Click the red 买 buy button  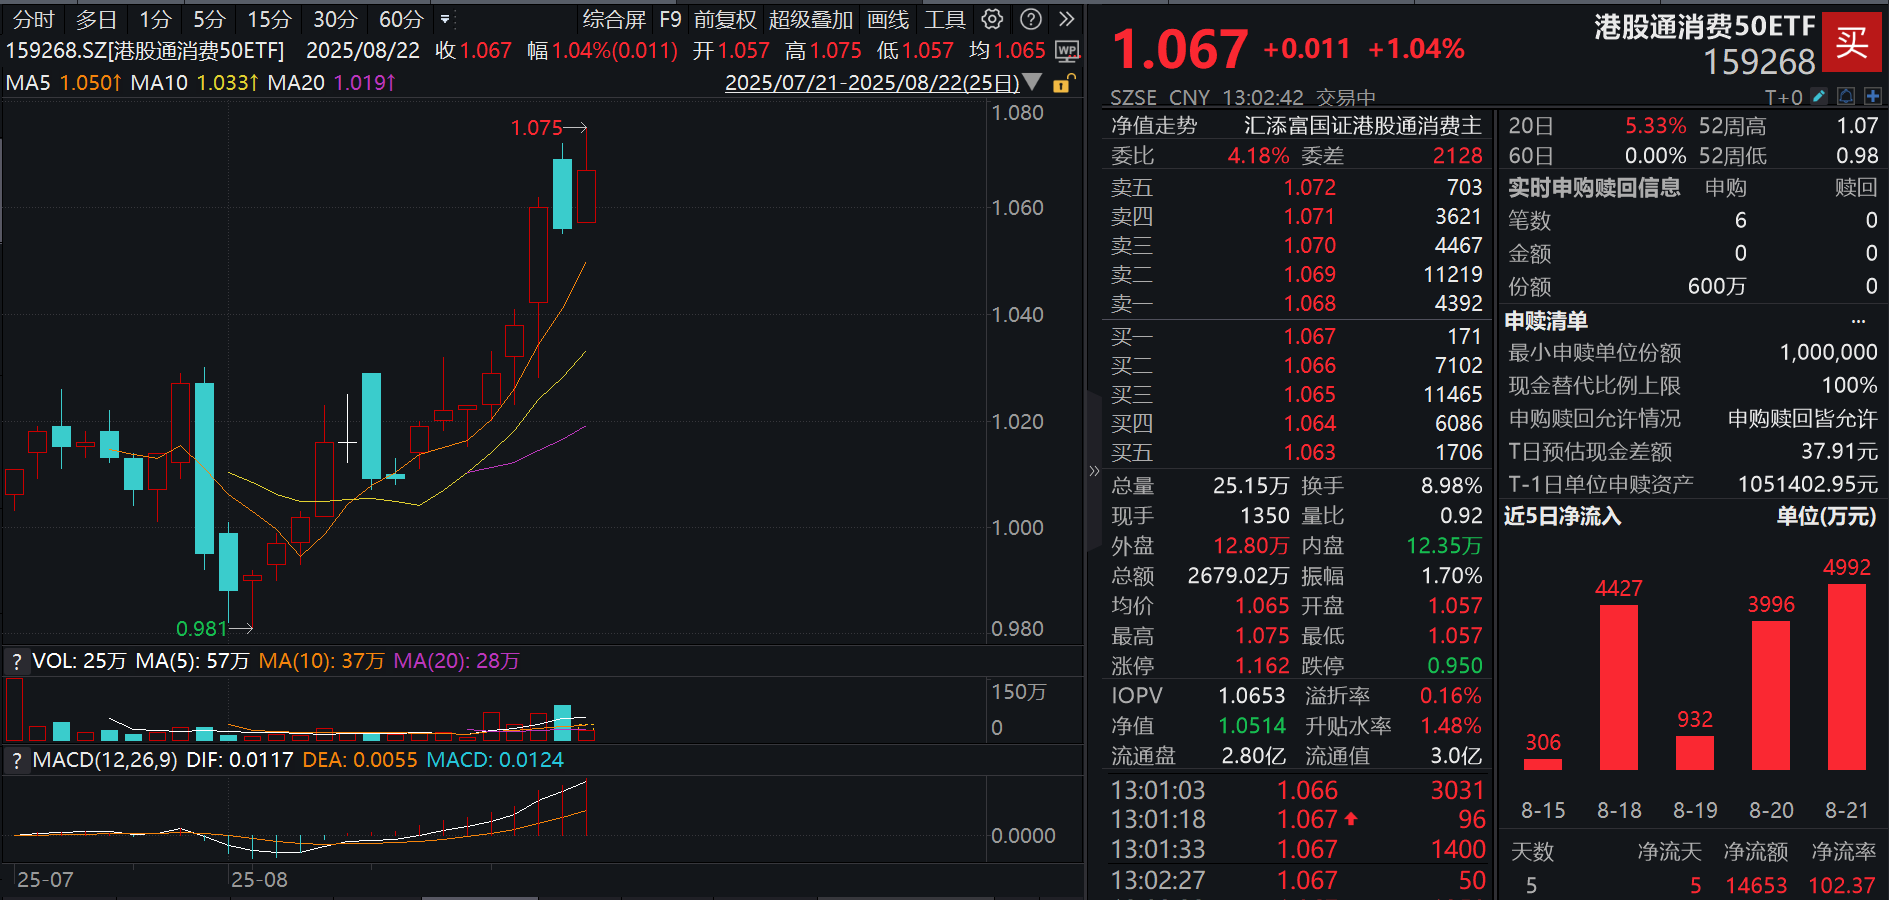pos(1851,42)
